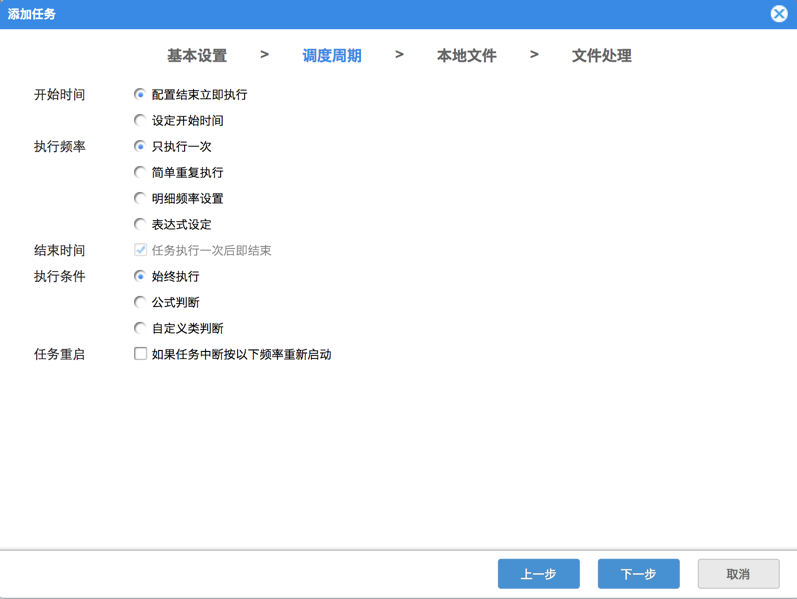Select 公式判断 execution condition
797x599 pixels.
(x=140, y=302)
